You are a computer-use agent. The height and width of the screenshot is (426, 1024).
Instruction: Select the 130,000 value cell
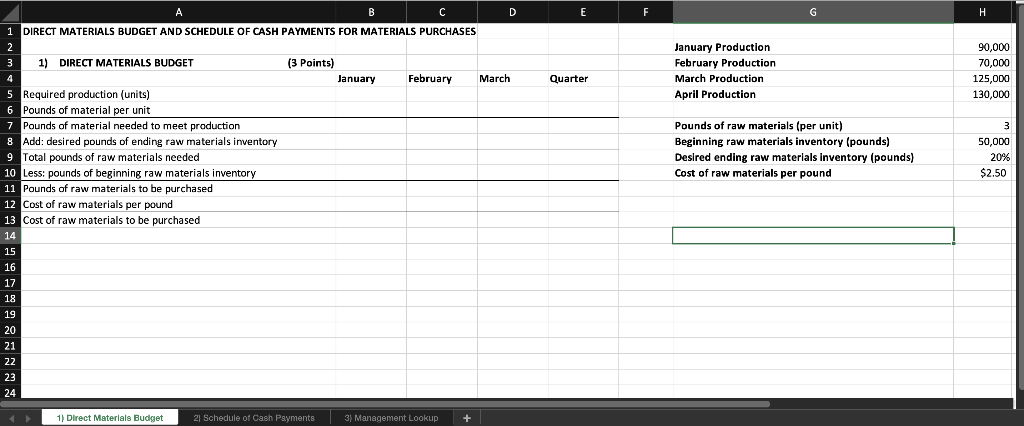point(984,94)
